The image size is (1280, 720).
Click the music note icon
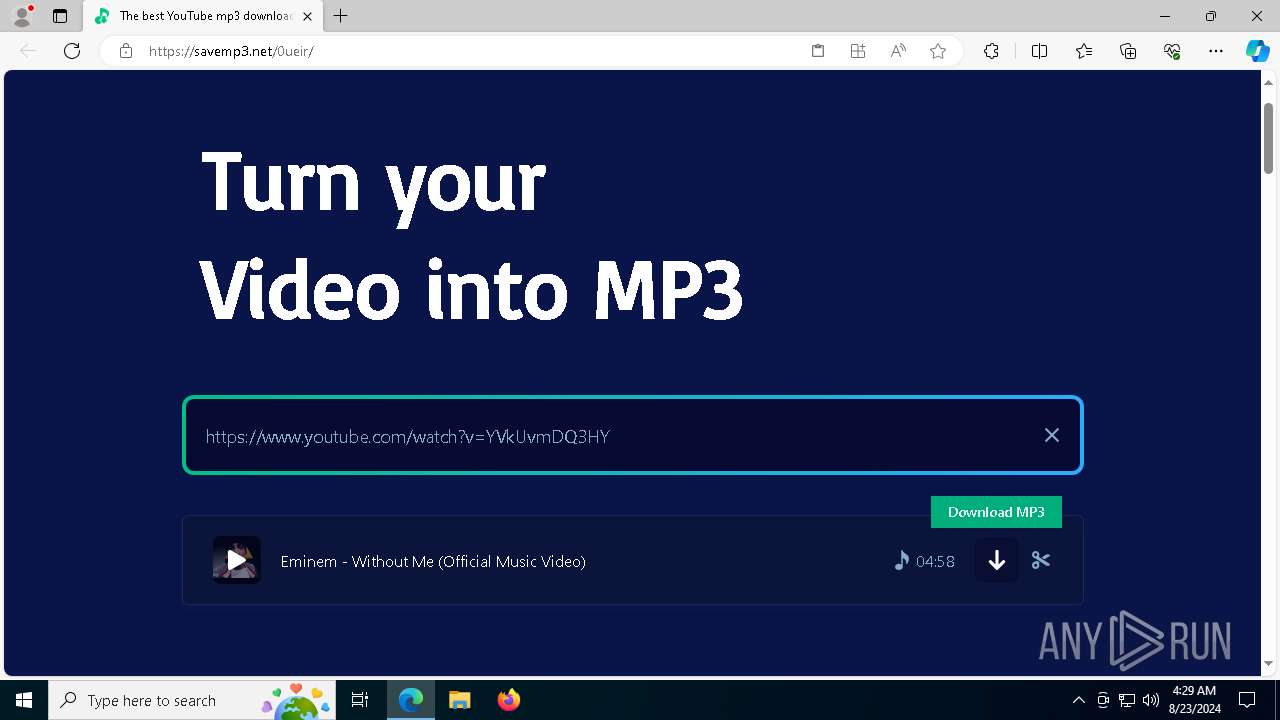click(x=902, y=560)
